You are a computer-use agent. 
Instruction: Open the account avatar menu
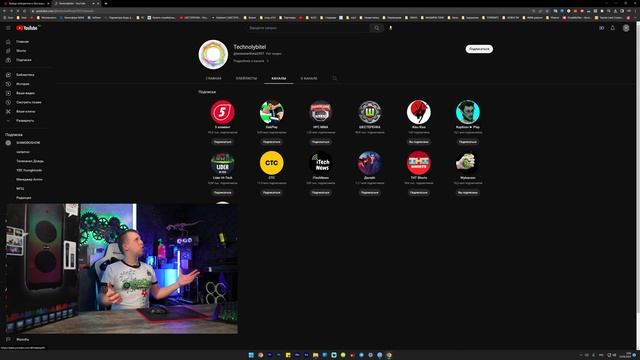point(626,28)
